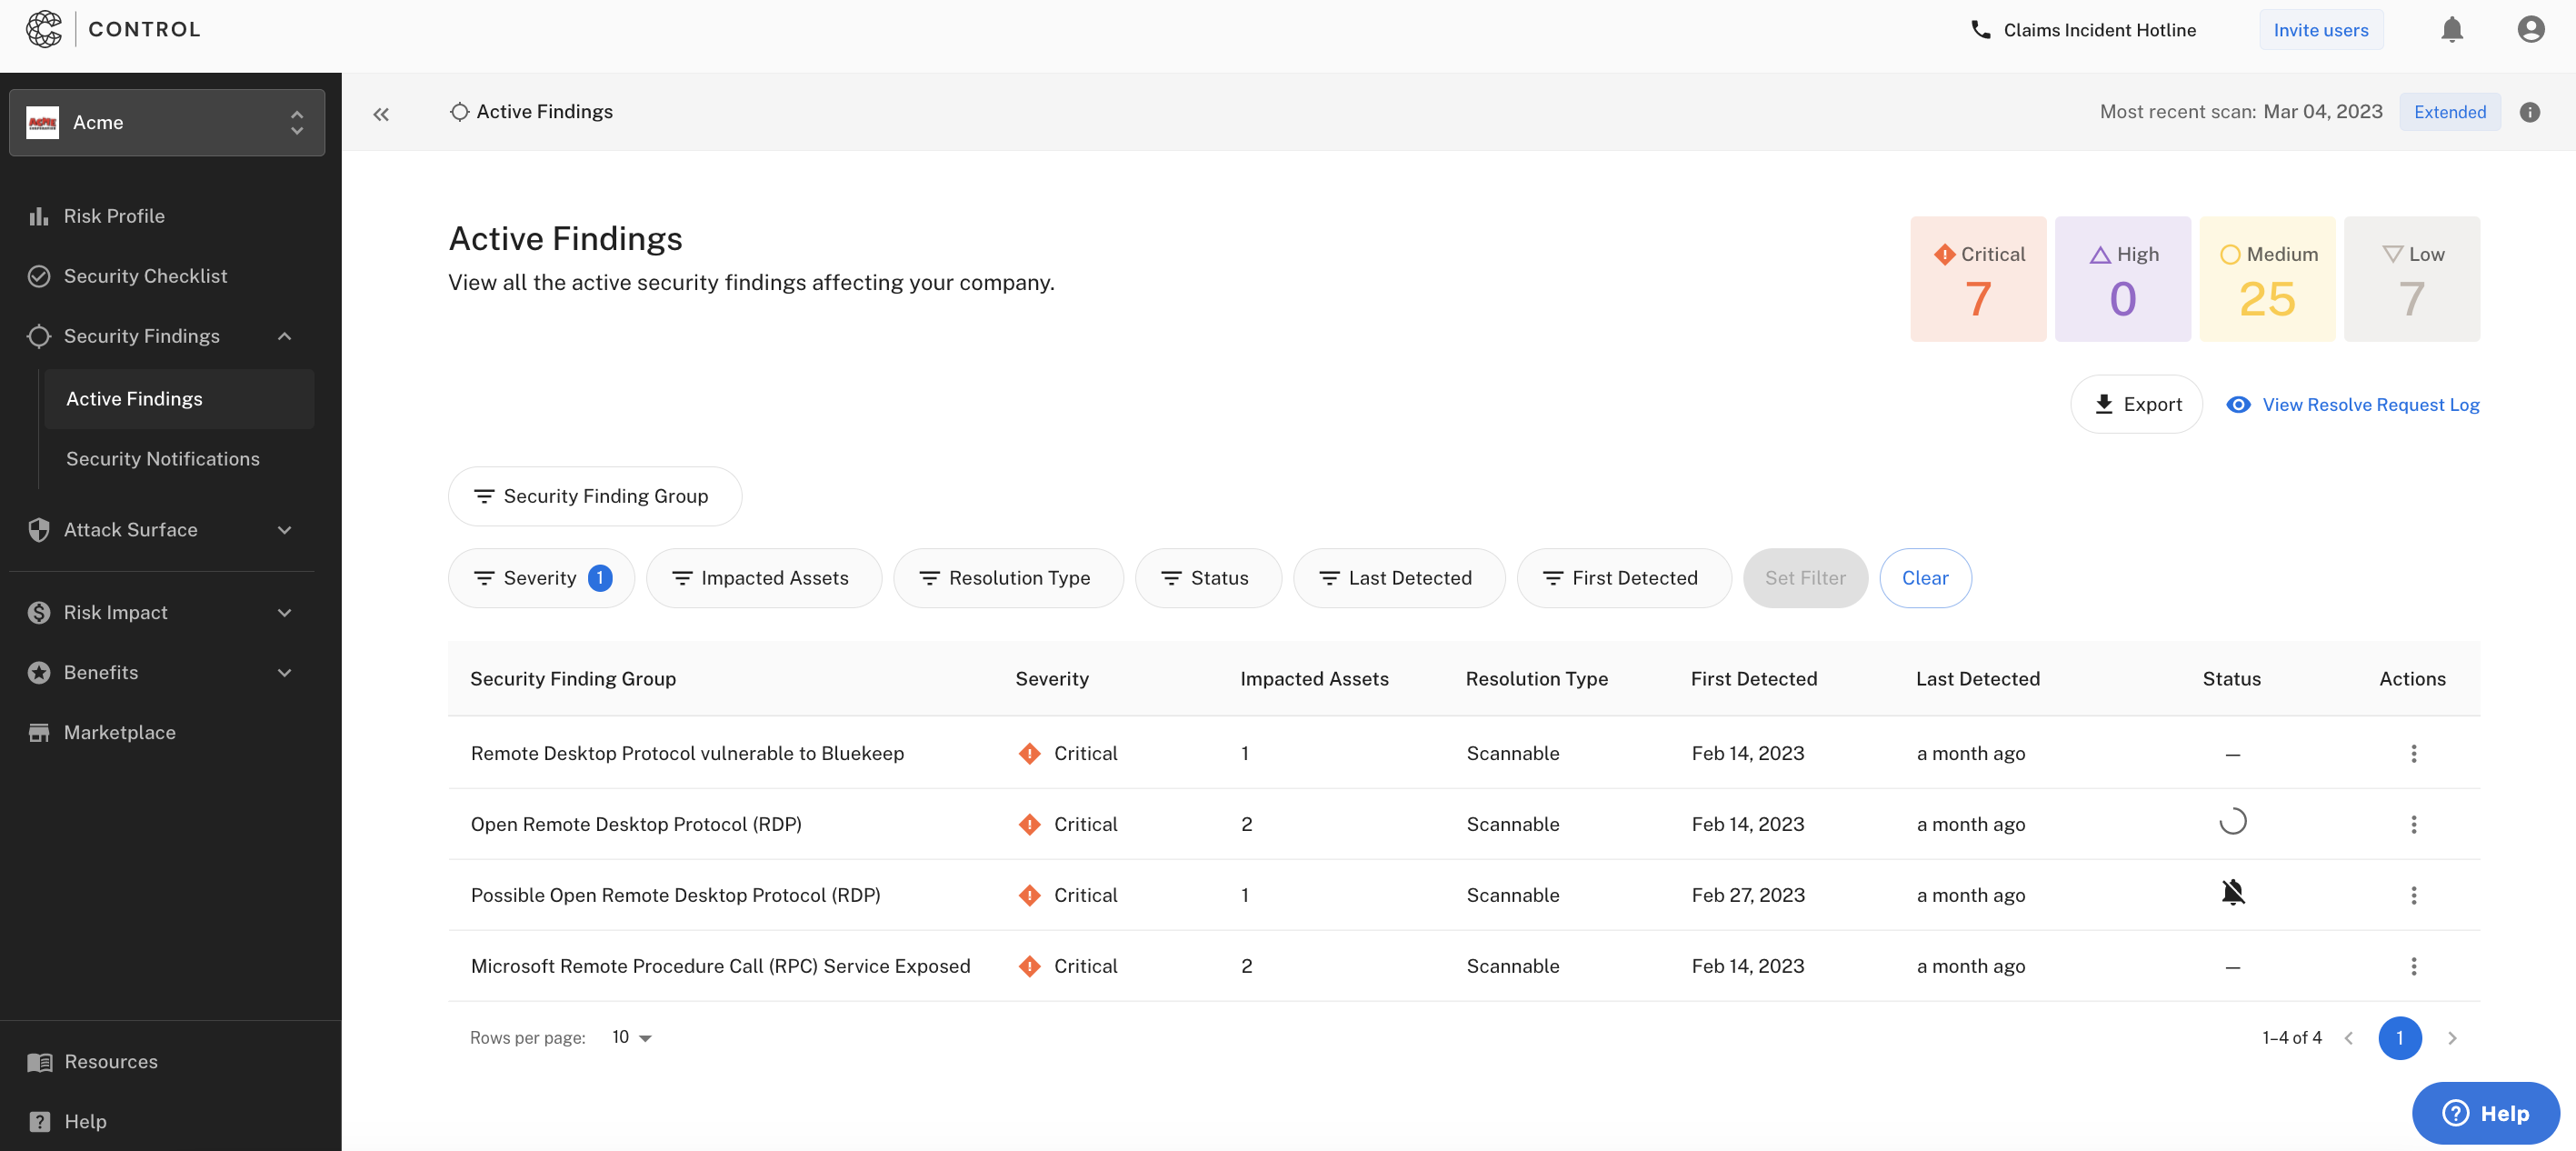Open actions menu for Bluekeep finding row

pyautogui.click(x=2413, y=753)
